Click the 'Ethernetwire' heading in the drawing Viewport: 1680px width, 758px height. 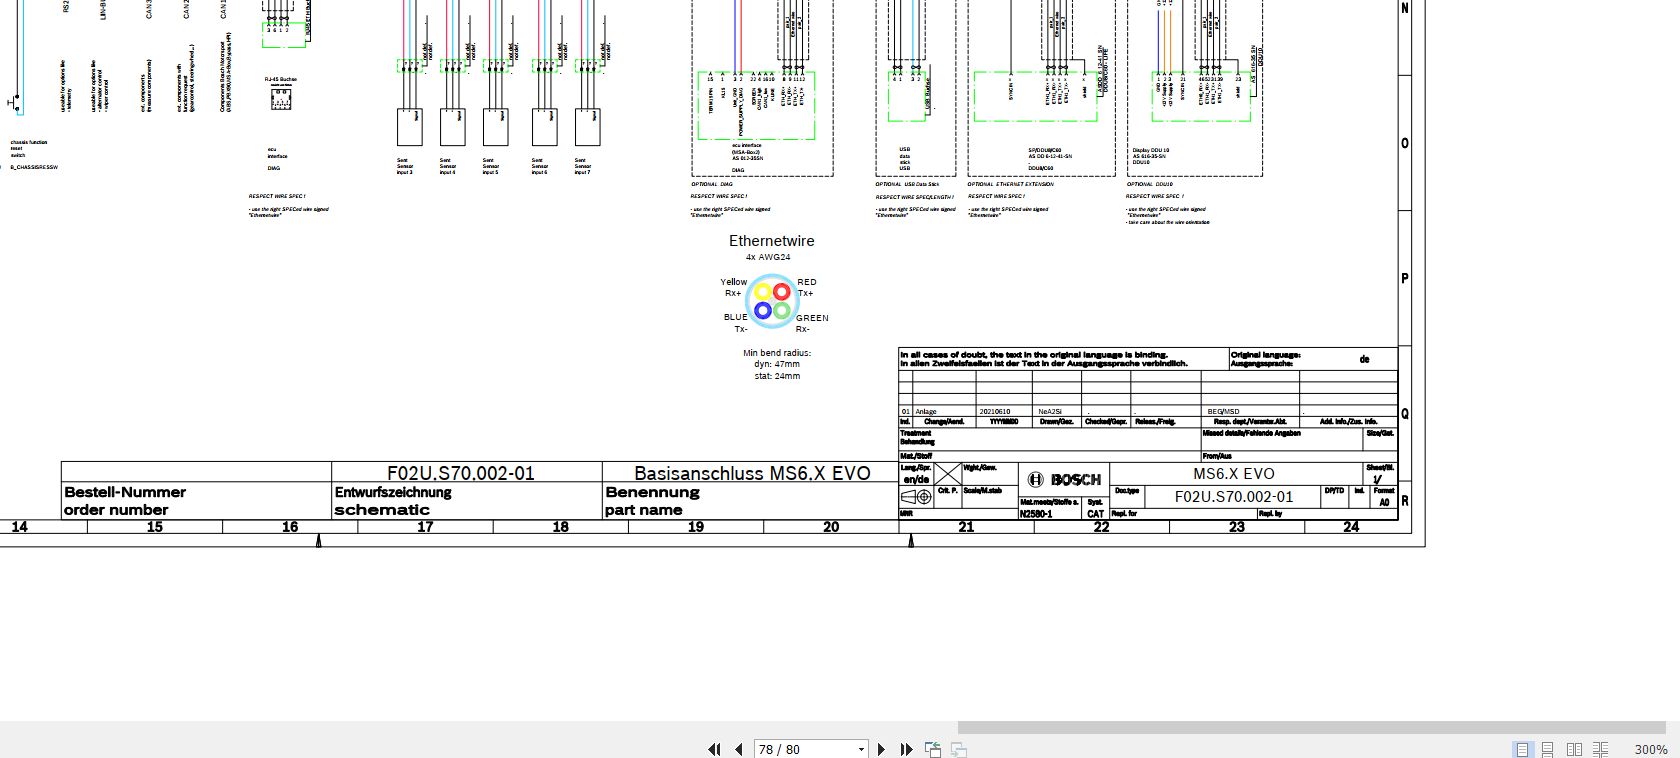(x=771, y=241)
